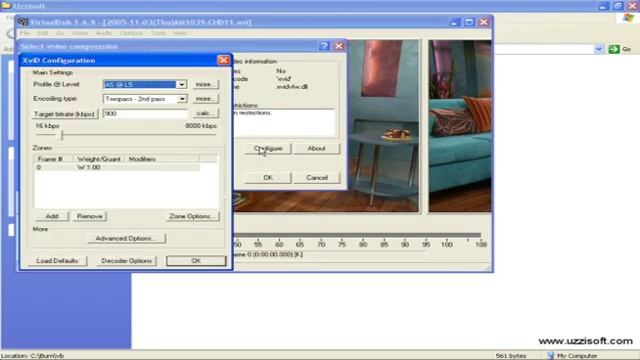Image resolution: width=640 pixels, height=360 pixels.
Task: Open the Encoding type dropdown
Action: (182, 99)
